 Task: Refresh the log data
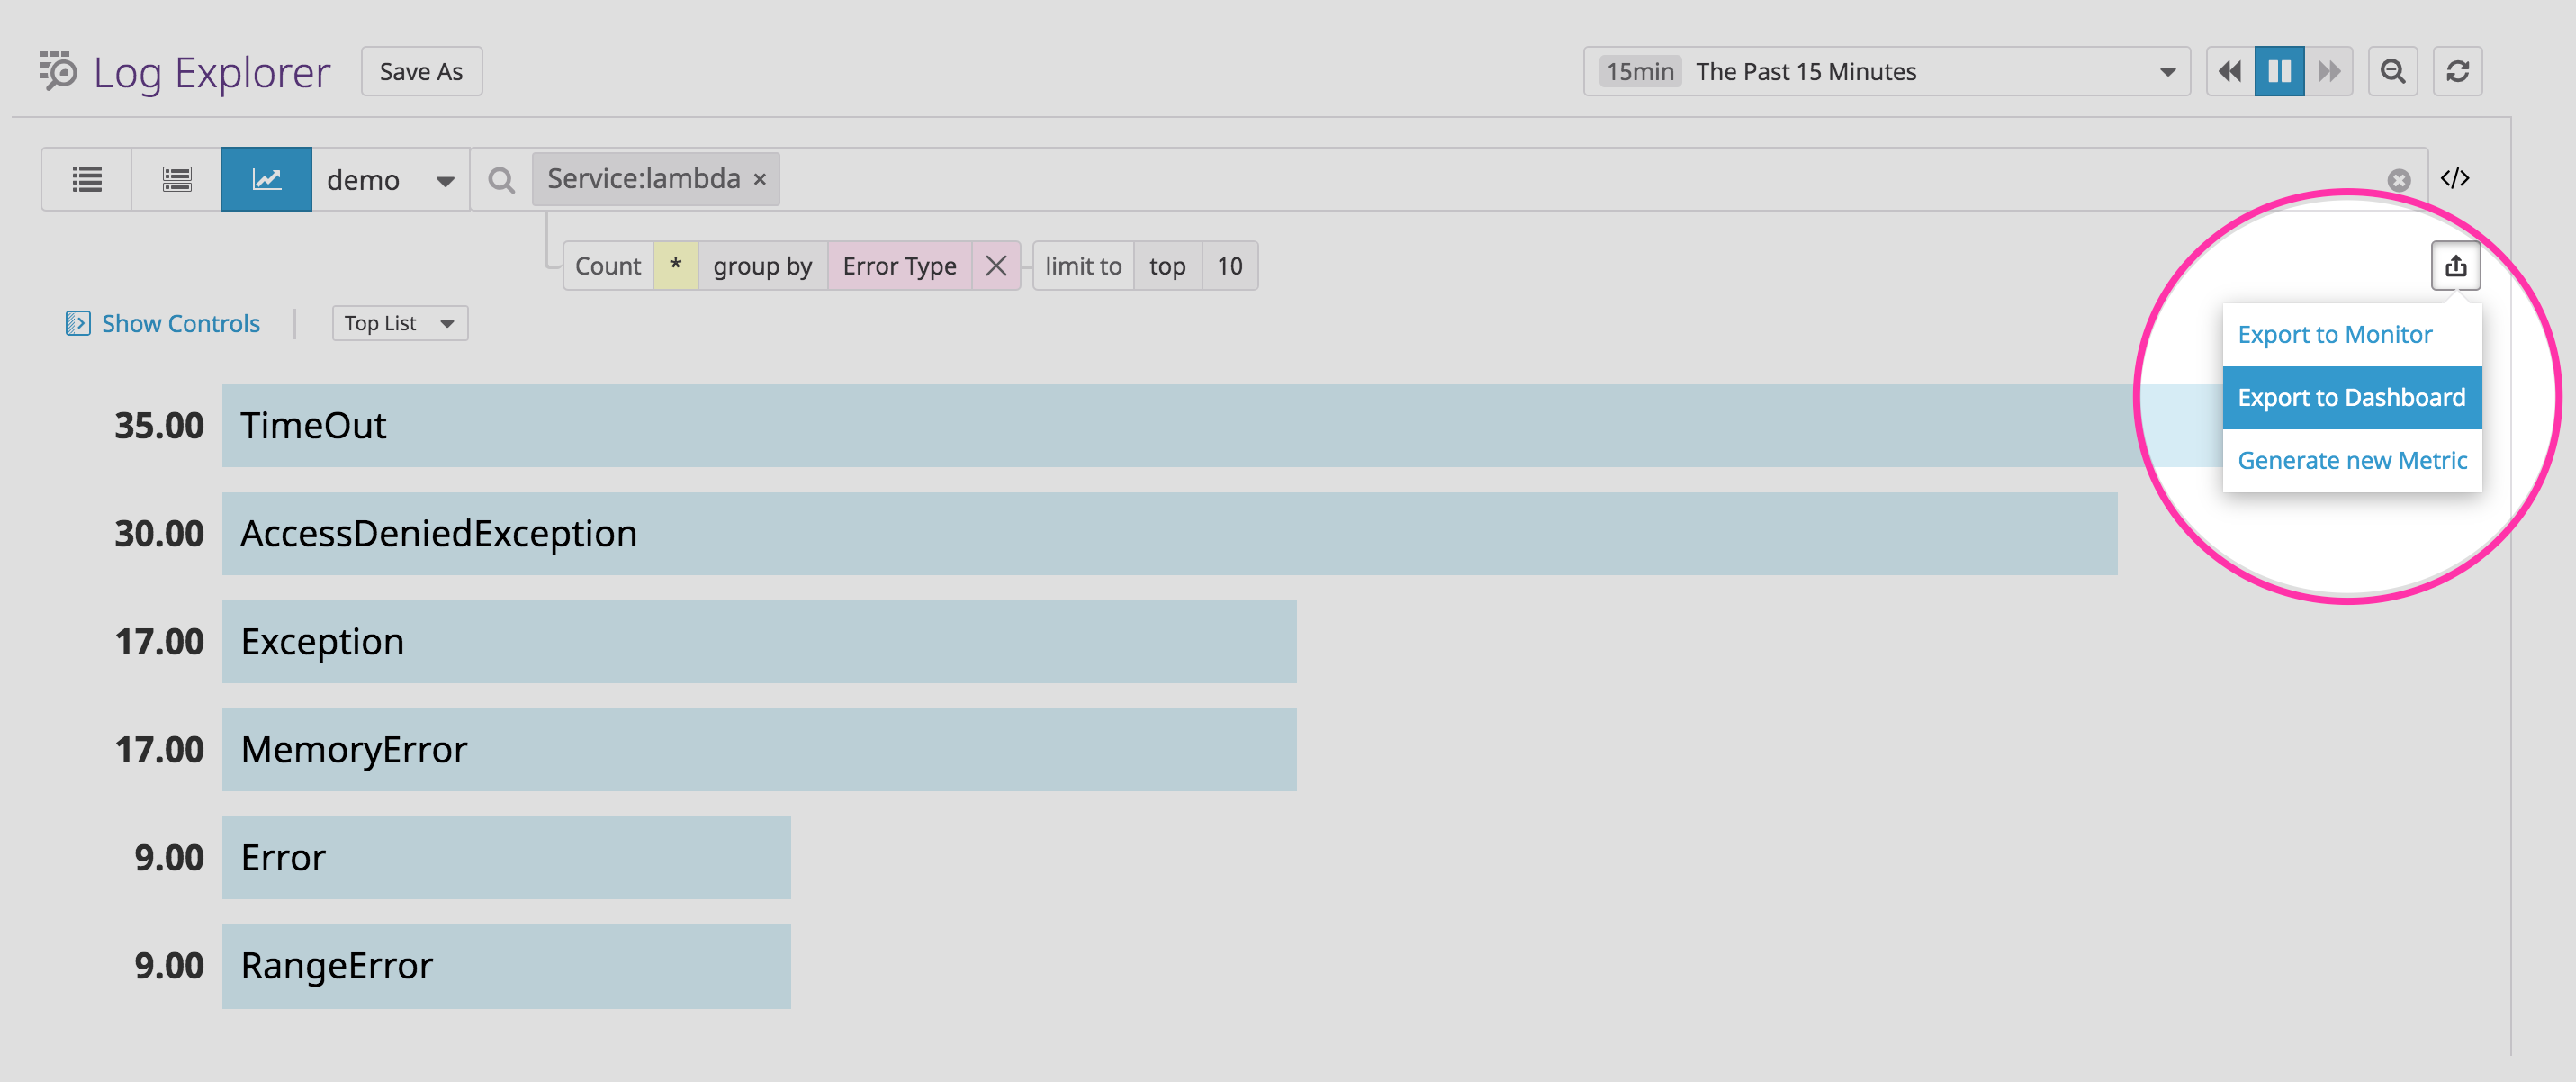(x=2459, y=71)
